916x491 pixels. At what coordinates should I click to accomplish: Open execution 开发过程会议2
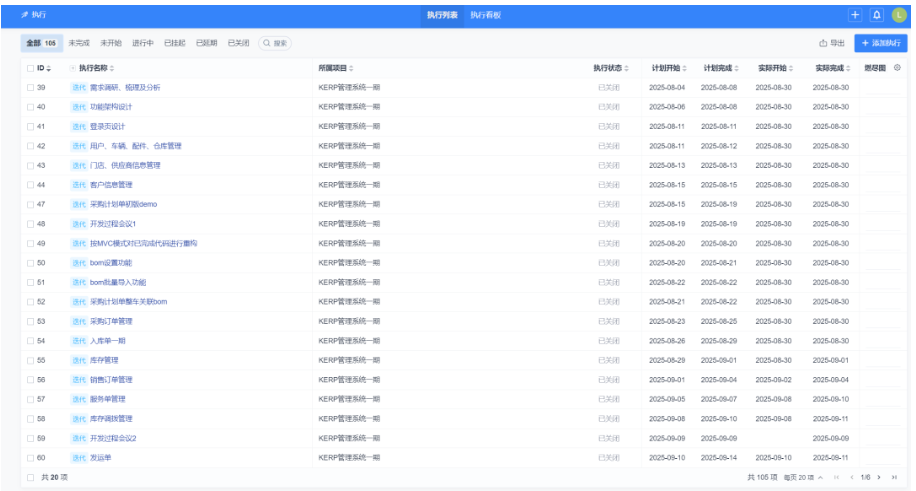click(113, 438)
